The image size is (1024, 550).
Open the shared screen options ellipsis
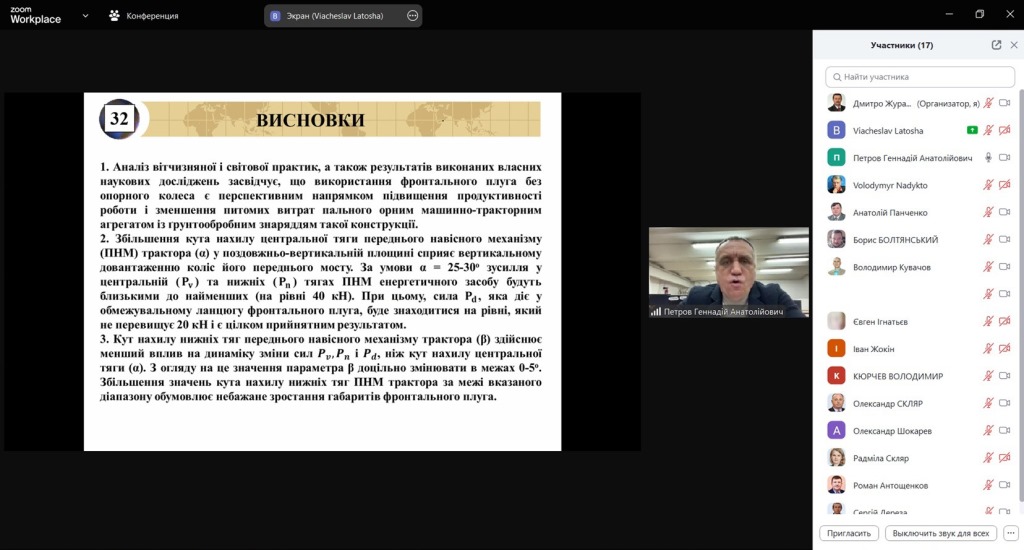click(413, 16)
